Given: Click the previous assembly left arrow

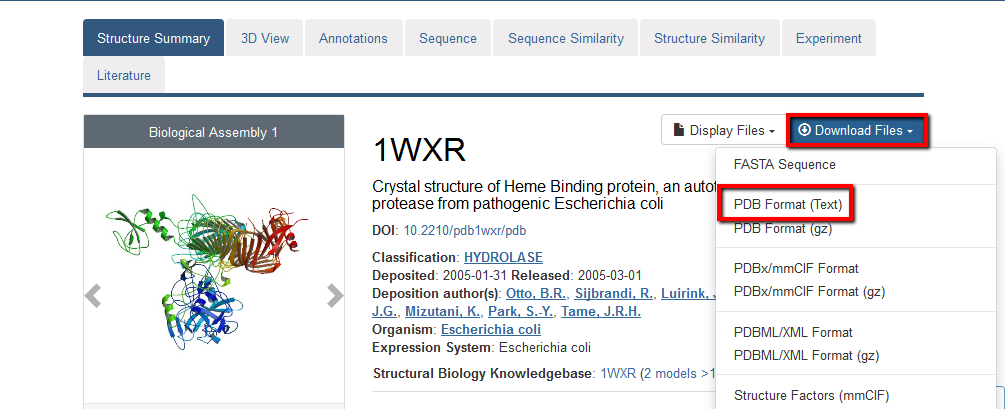Looking at the screenshot, I should (93, 295).
